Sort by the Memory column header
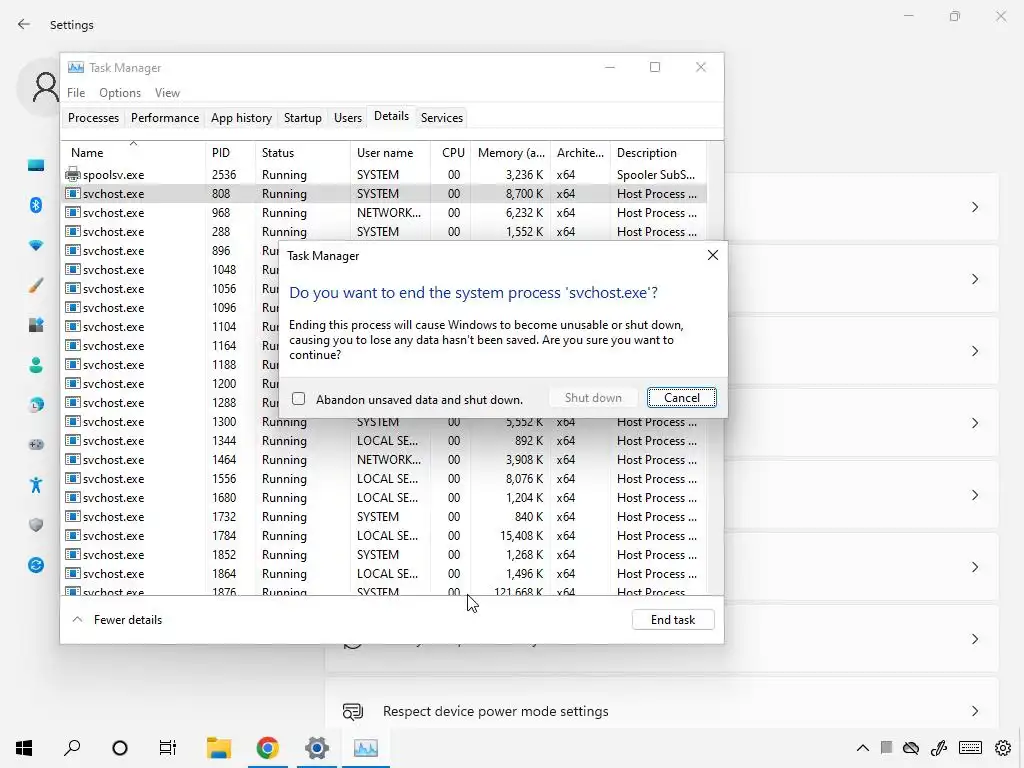 click(511, 153)
